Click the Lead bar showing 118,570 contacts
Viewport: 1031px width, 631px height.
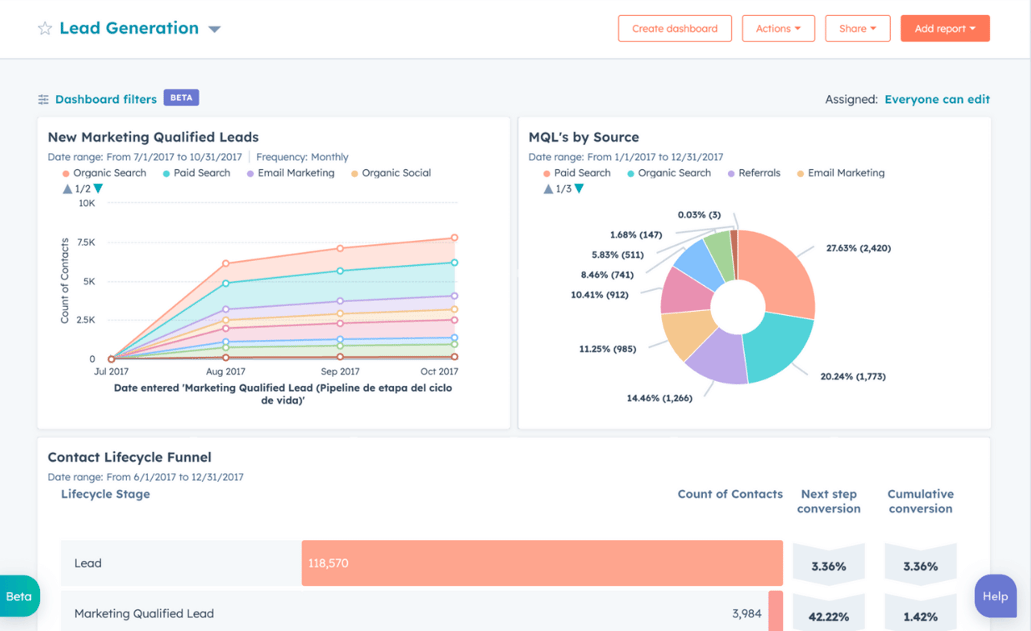coord(540,563)
